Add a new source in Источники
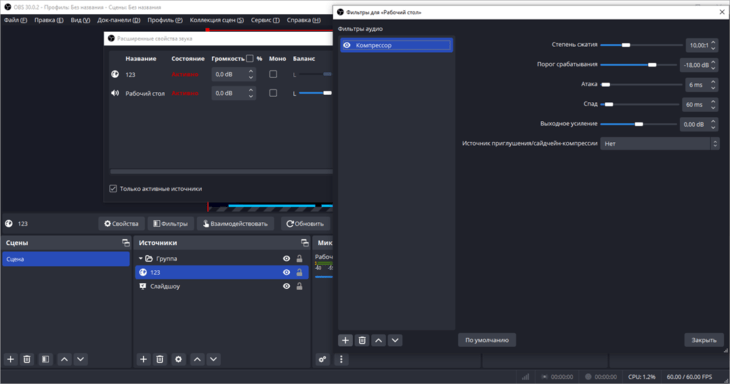This screenshot has width=730, height=384. point(143,359)
